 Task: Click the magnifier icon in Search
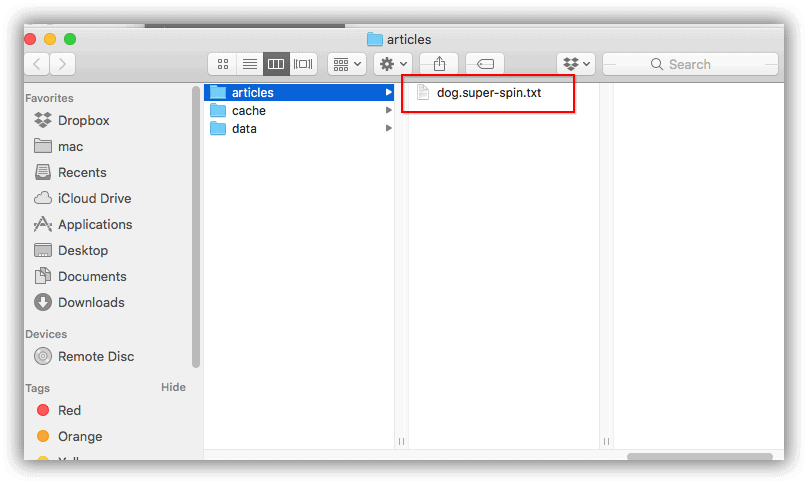(x=656, y=64)
